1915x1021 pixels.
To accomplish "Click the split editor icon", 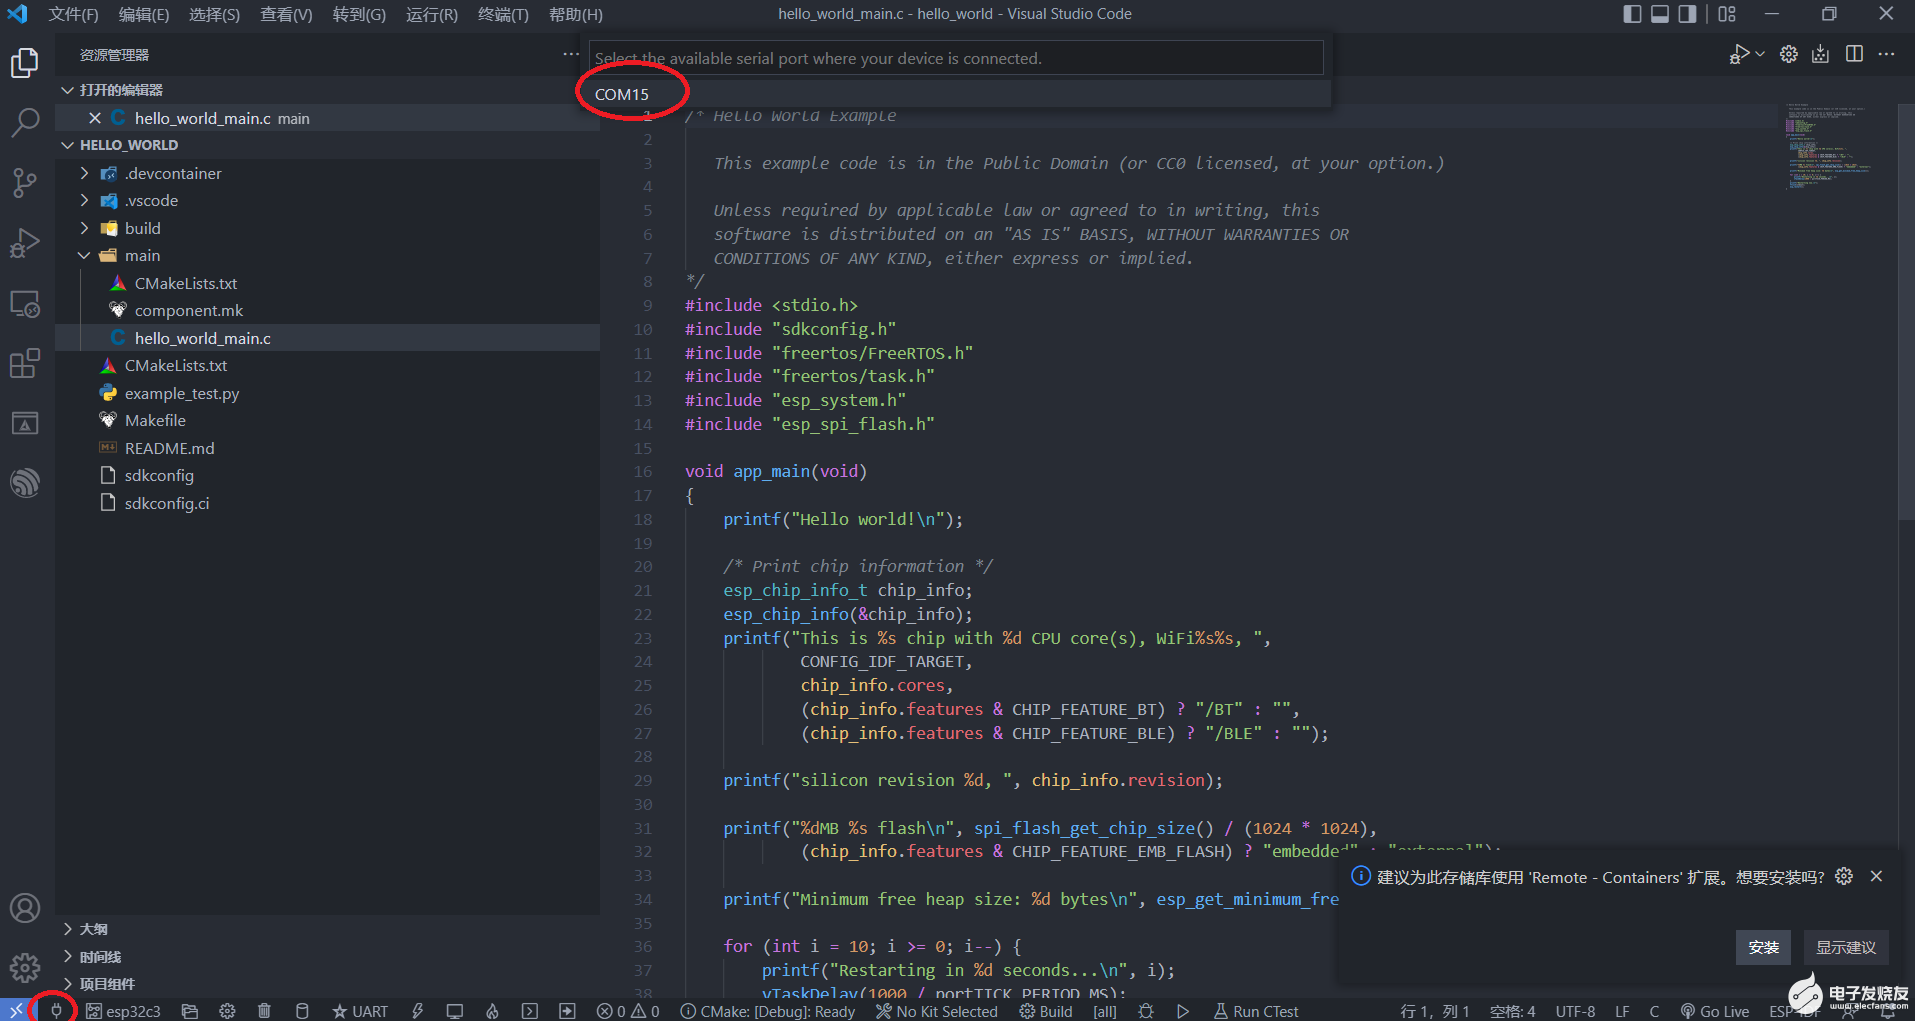I will (x=1854, y=54).
